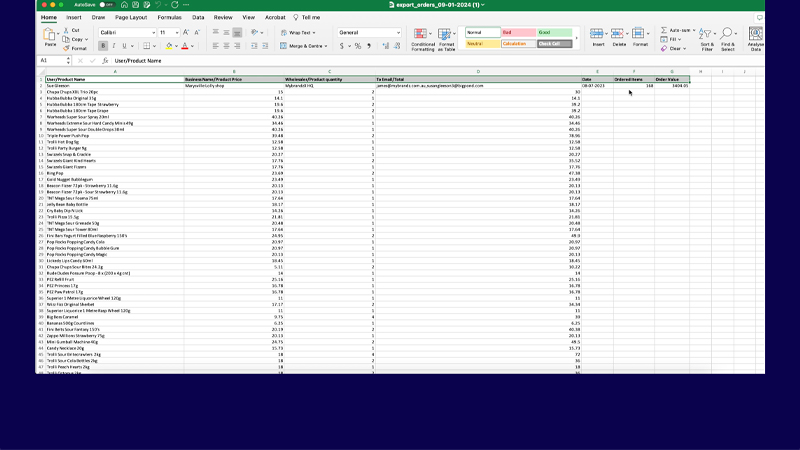Open the Formulas ribbon tab
Screen dimensions: 800x450
(169, 17)
